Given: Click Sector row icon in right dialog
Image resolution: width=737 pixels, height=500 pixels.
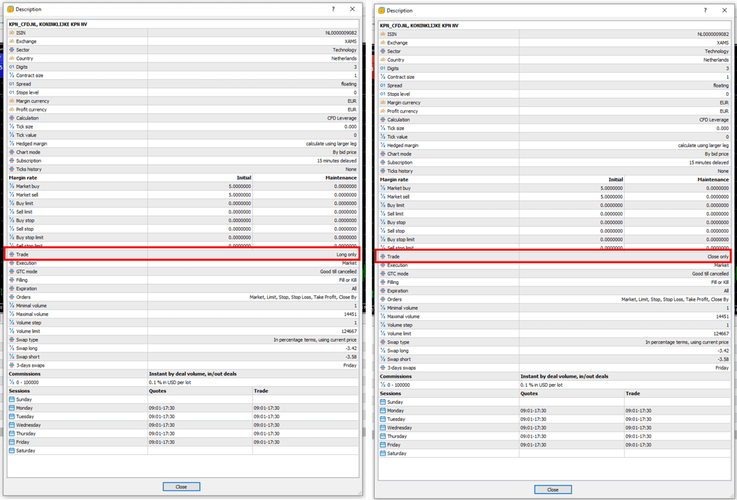Looking at the screenshot, I should click(383, 51).
